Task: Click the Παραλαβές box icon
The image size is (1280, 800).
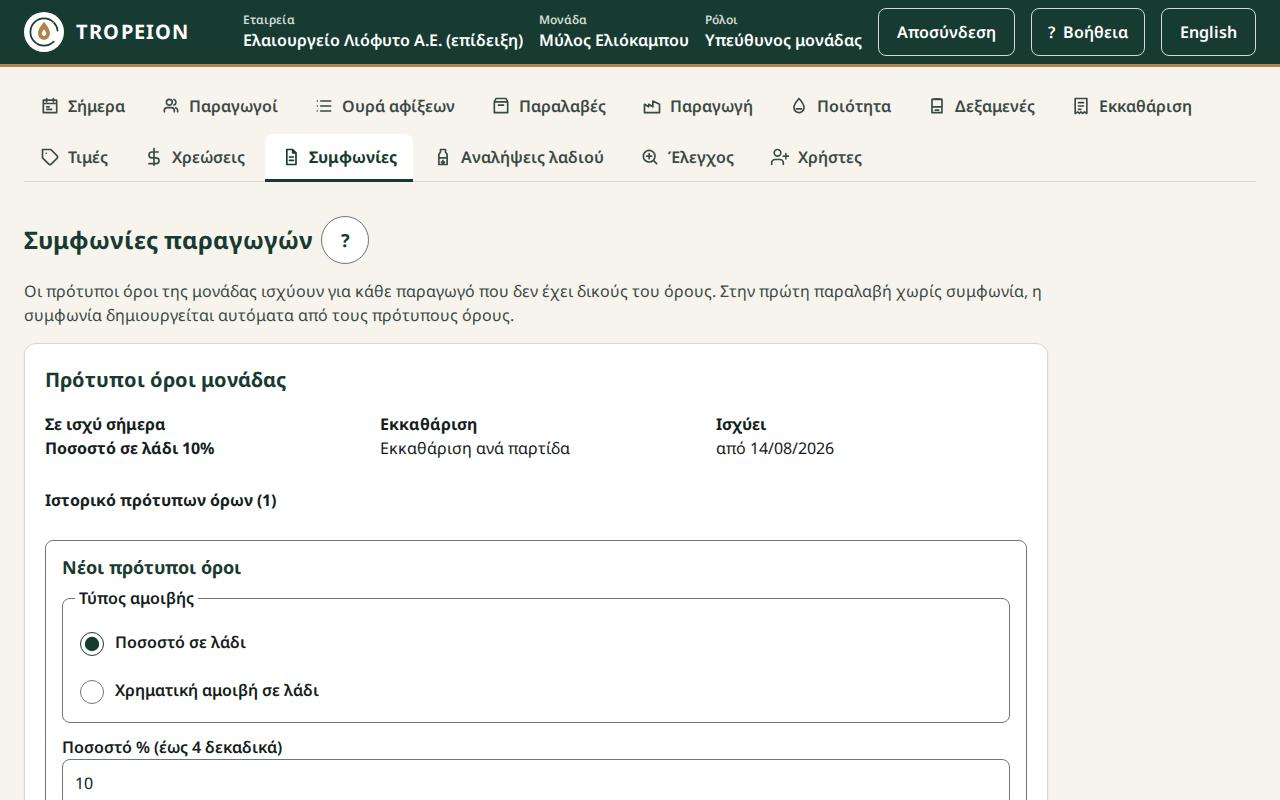Action: [501, 106]
